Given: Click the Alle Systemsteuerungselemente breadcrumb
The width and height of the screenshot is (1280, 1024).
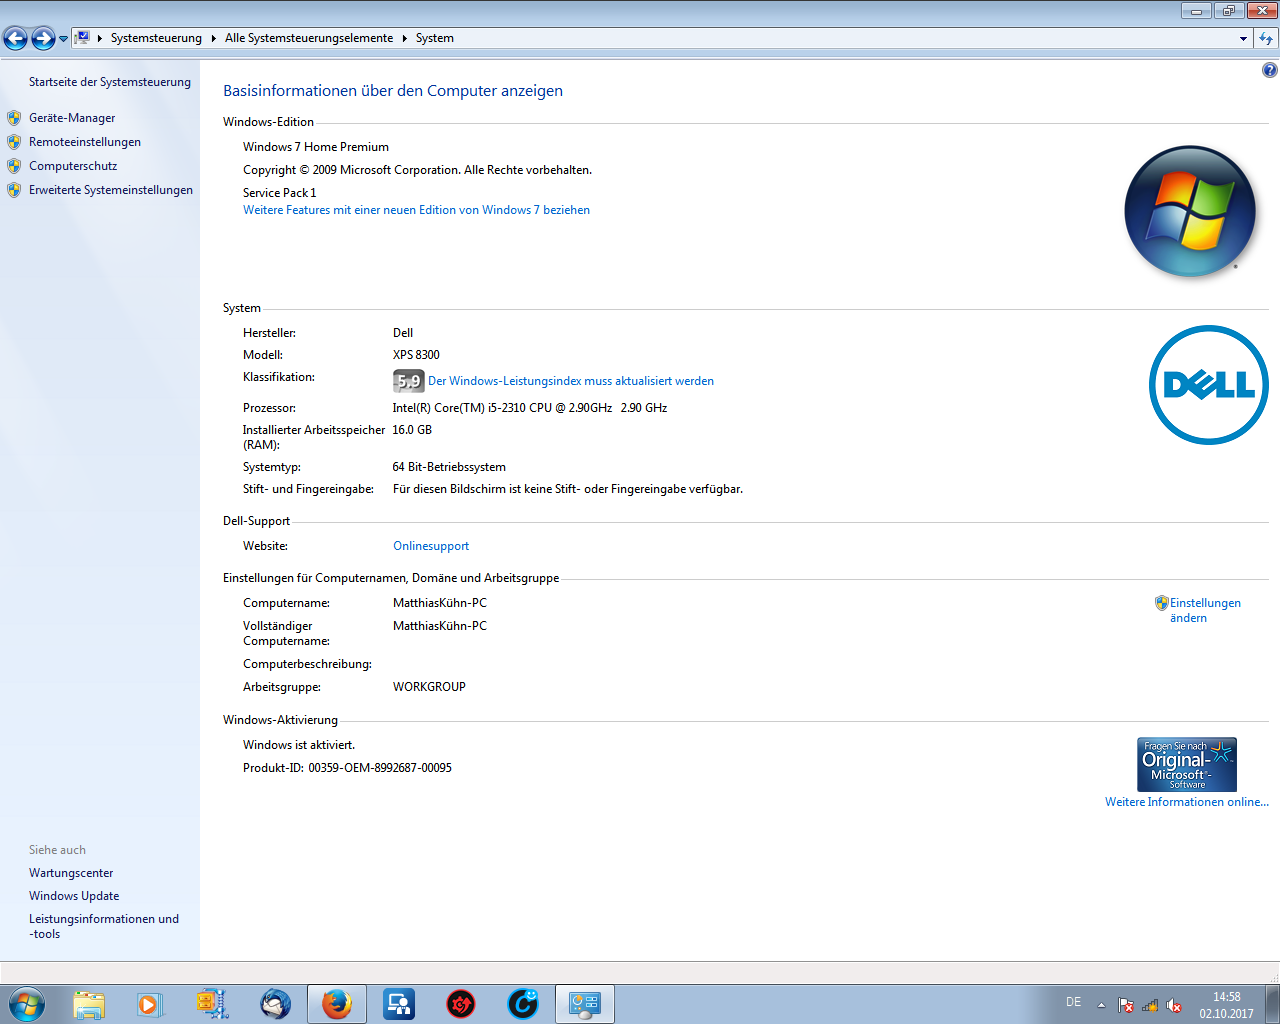Looking at the screenshot, I should 309,38.
